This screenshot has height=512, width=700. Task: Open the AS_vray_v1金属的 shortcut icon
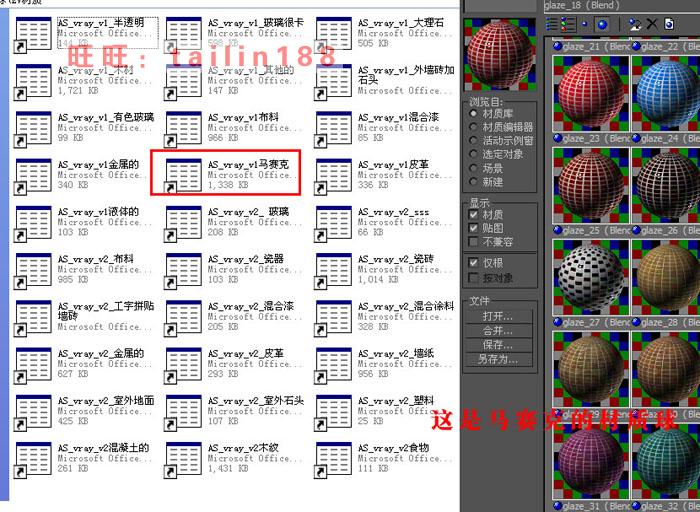33,176
